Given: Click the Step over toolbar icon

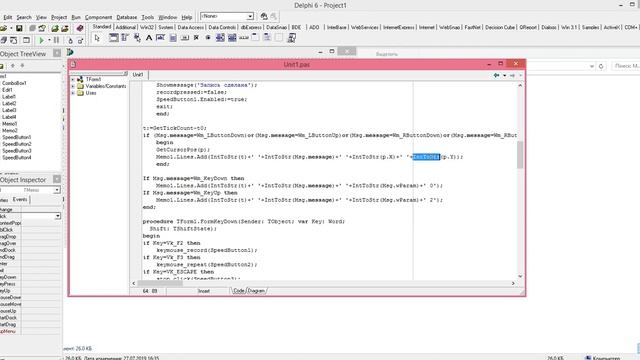Looking at the screenshot, I should [x=80, y=40].
